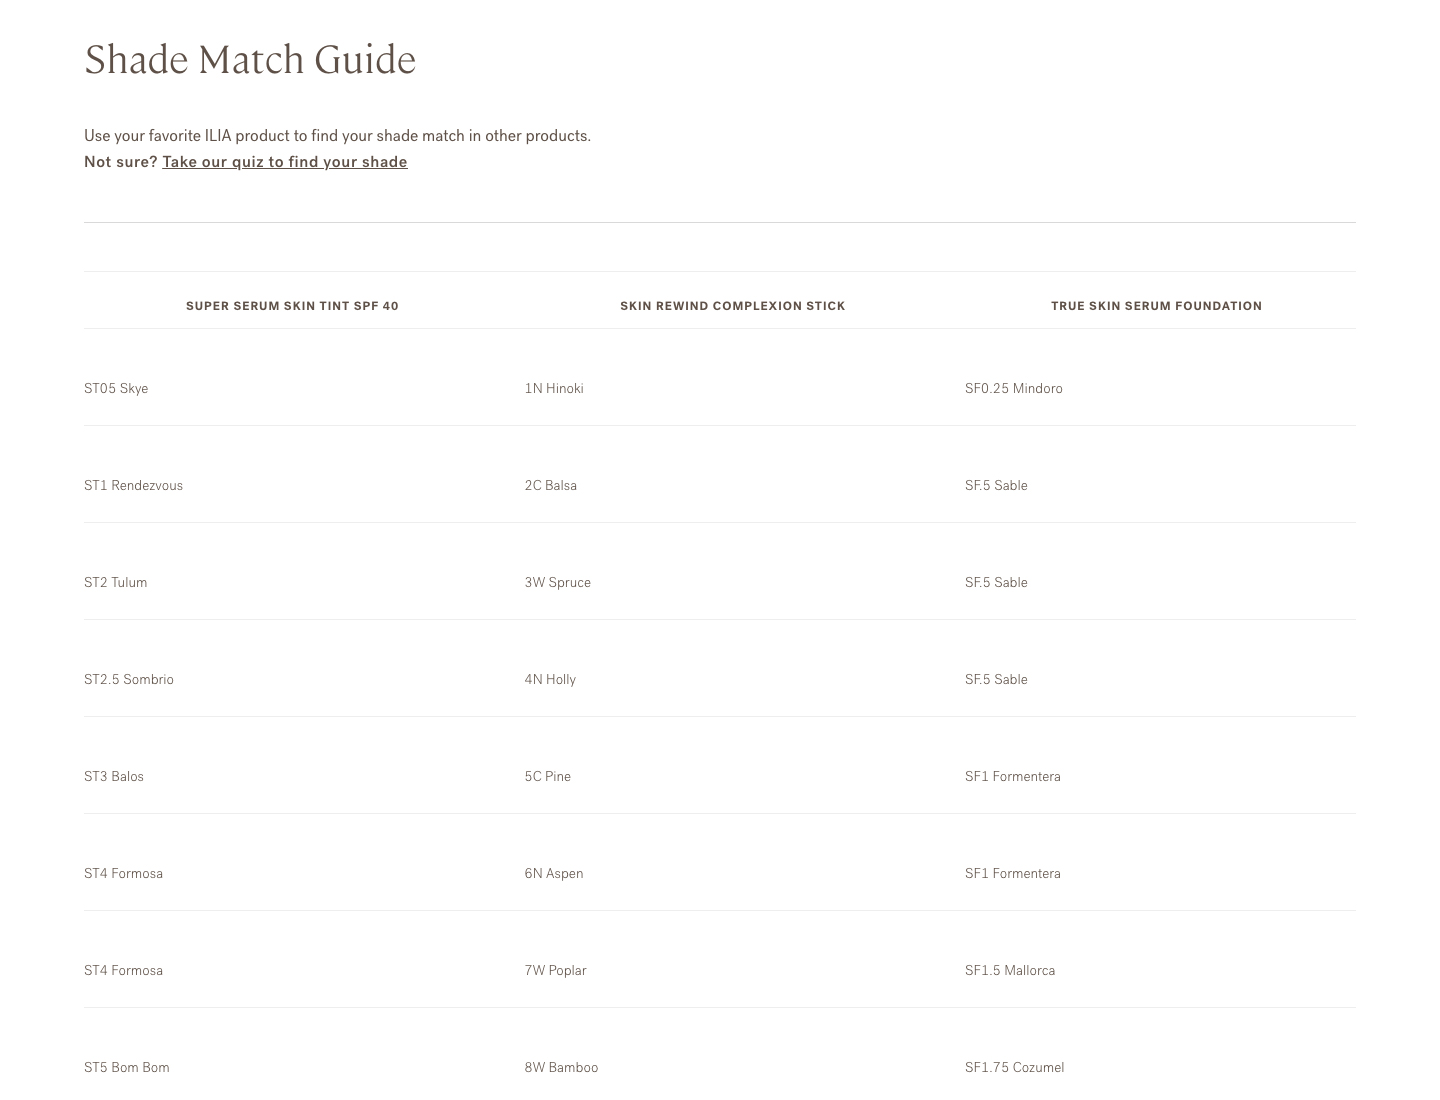Pick the SF1.5 Mallorca shade entry
This screenshot has height=1100, width=1440.
pos(1010,971)
